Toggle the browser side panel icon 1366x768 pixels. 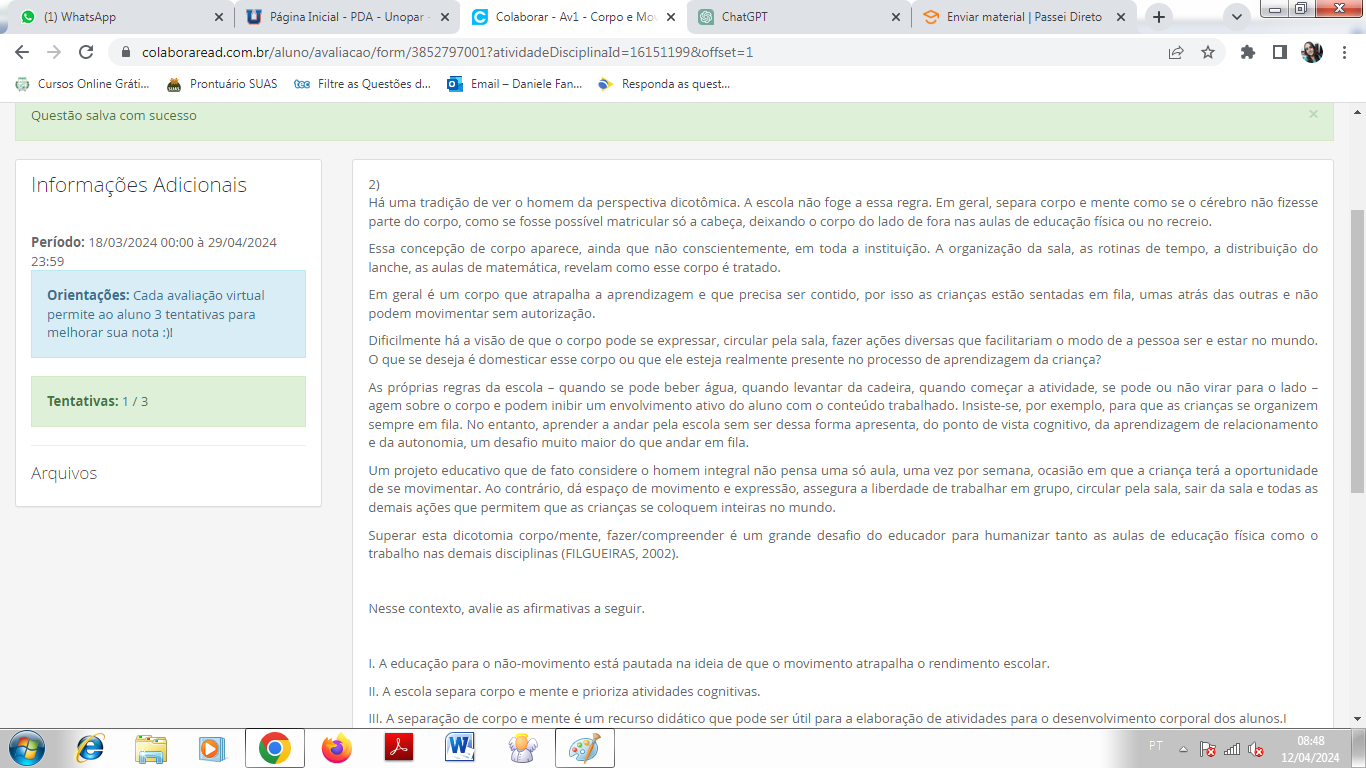pyautogui.click(x=1279, y=52)
